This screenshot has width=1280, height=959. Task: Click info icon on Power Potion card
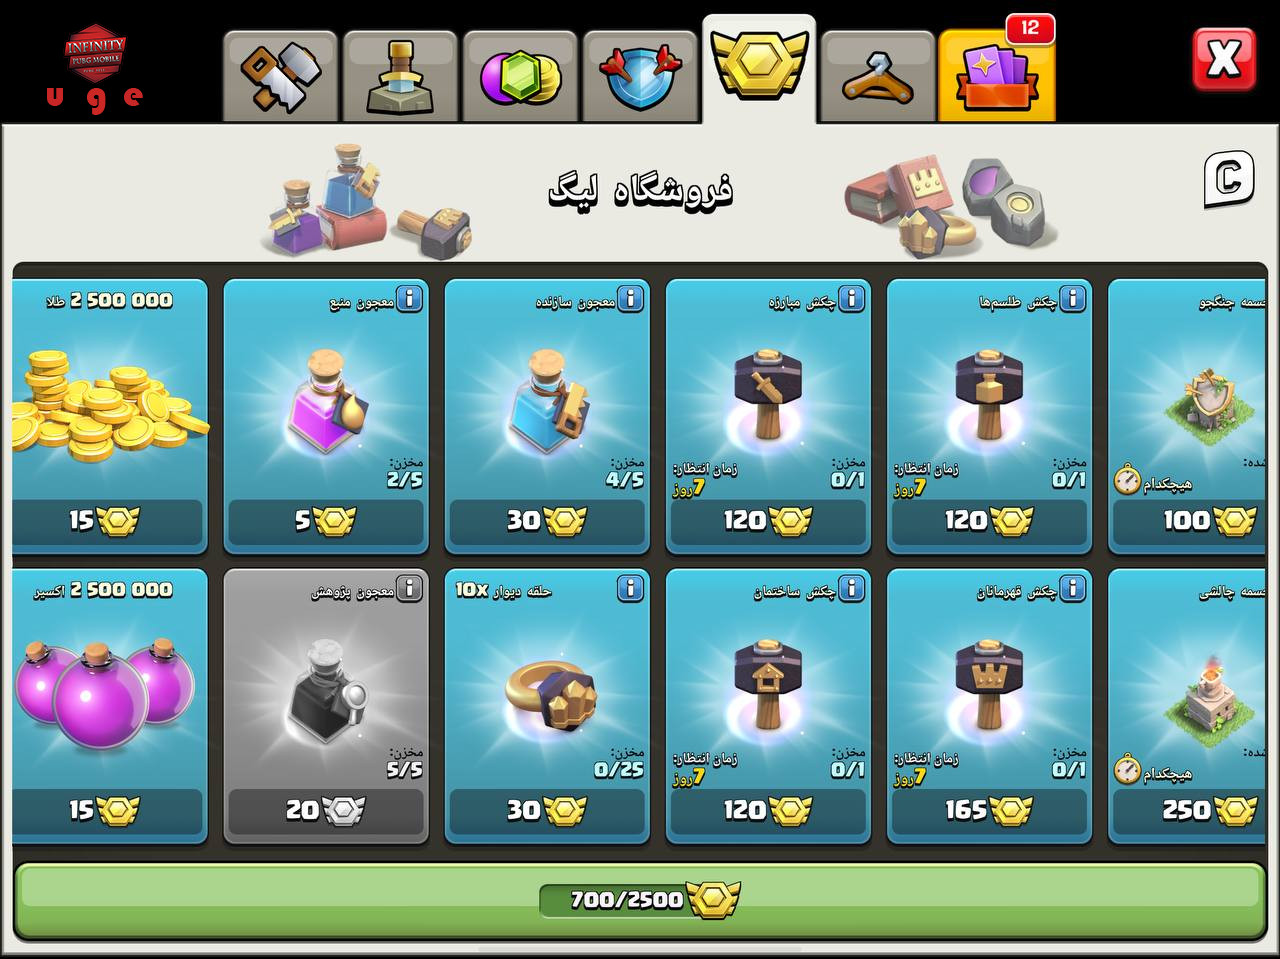[x=409, y=299]
